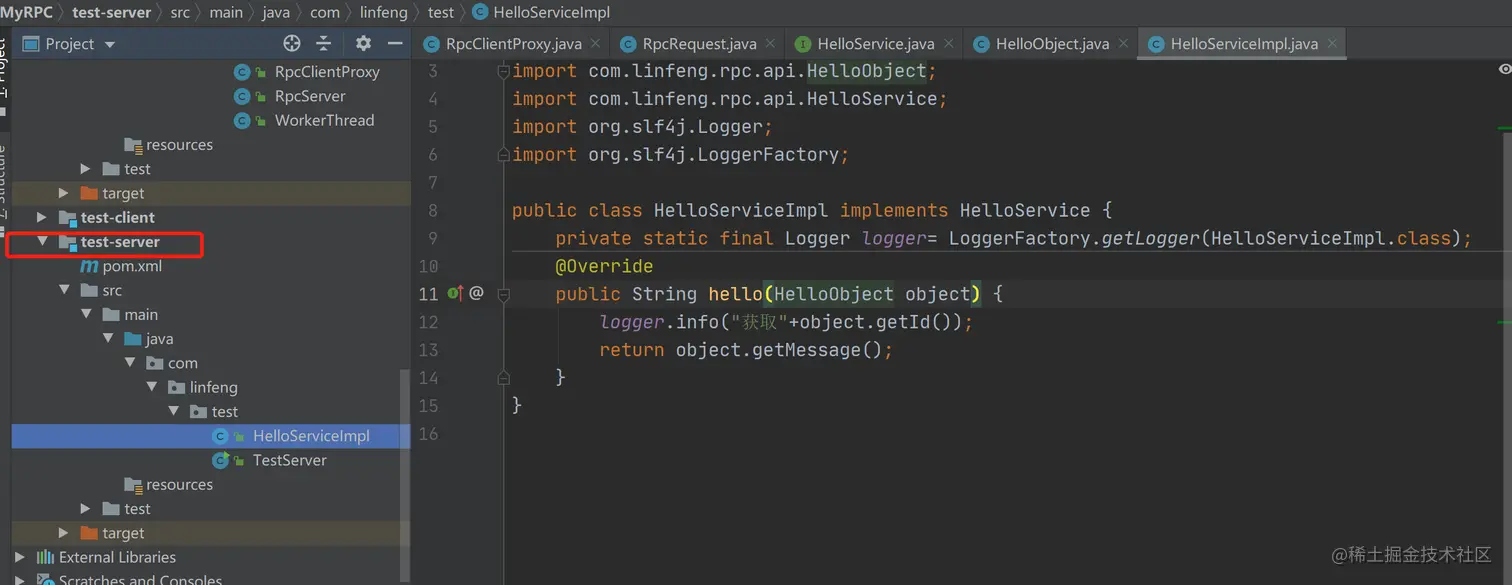The width and height of the screenshot is (1512, 585).
Task: Click java in the breadcrumb bar
Action: [x=275, y=12]
